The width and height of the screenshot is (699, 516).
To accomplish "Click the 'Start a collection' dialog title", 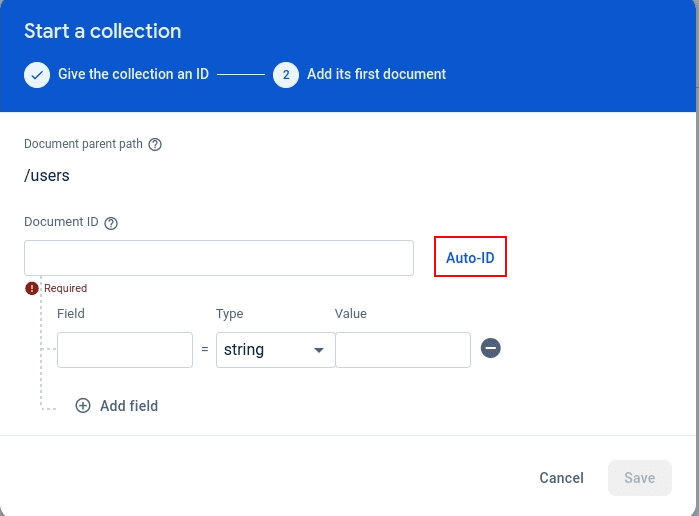I will tap(103, 31).
